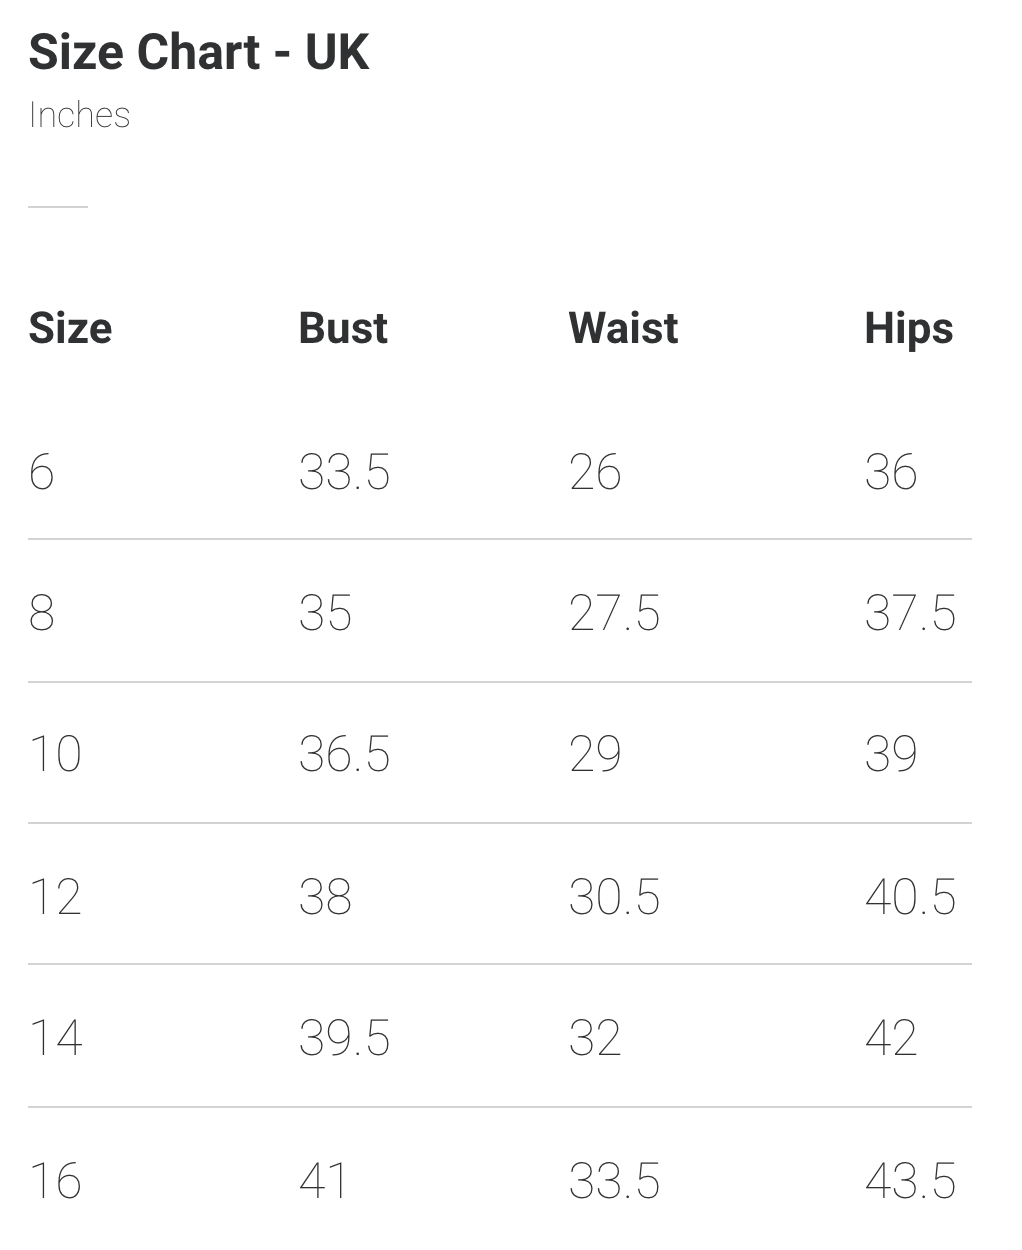Click the 27.5 waist measurement for size 8
1022x1250 pixels.
pyautogui.click(x=614, y=613)
